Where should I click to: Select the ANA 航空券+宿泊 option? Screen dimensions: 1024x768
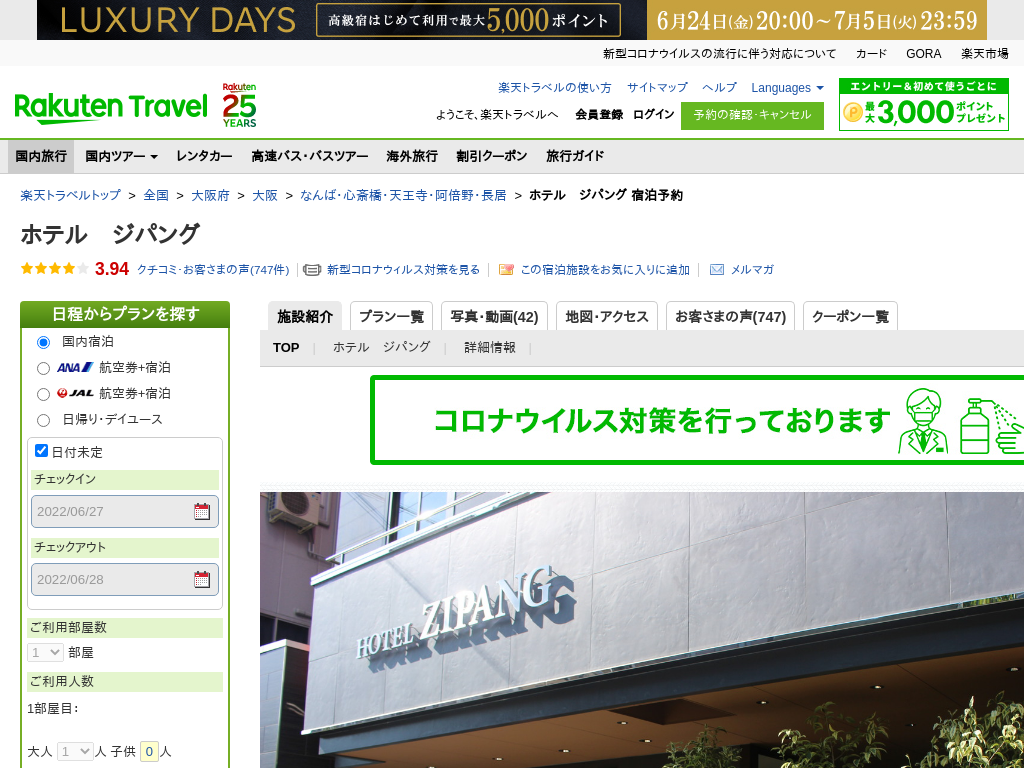(x=43, y=368)
